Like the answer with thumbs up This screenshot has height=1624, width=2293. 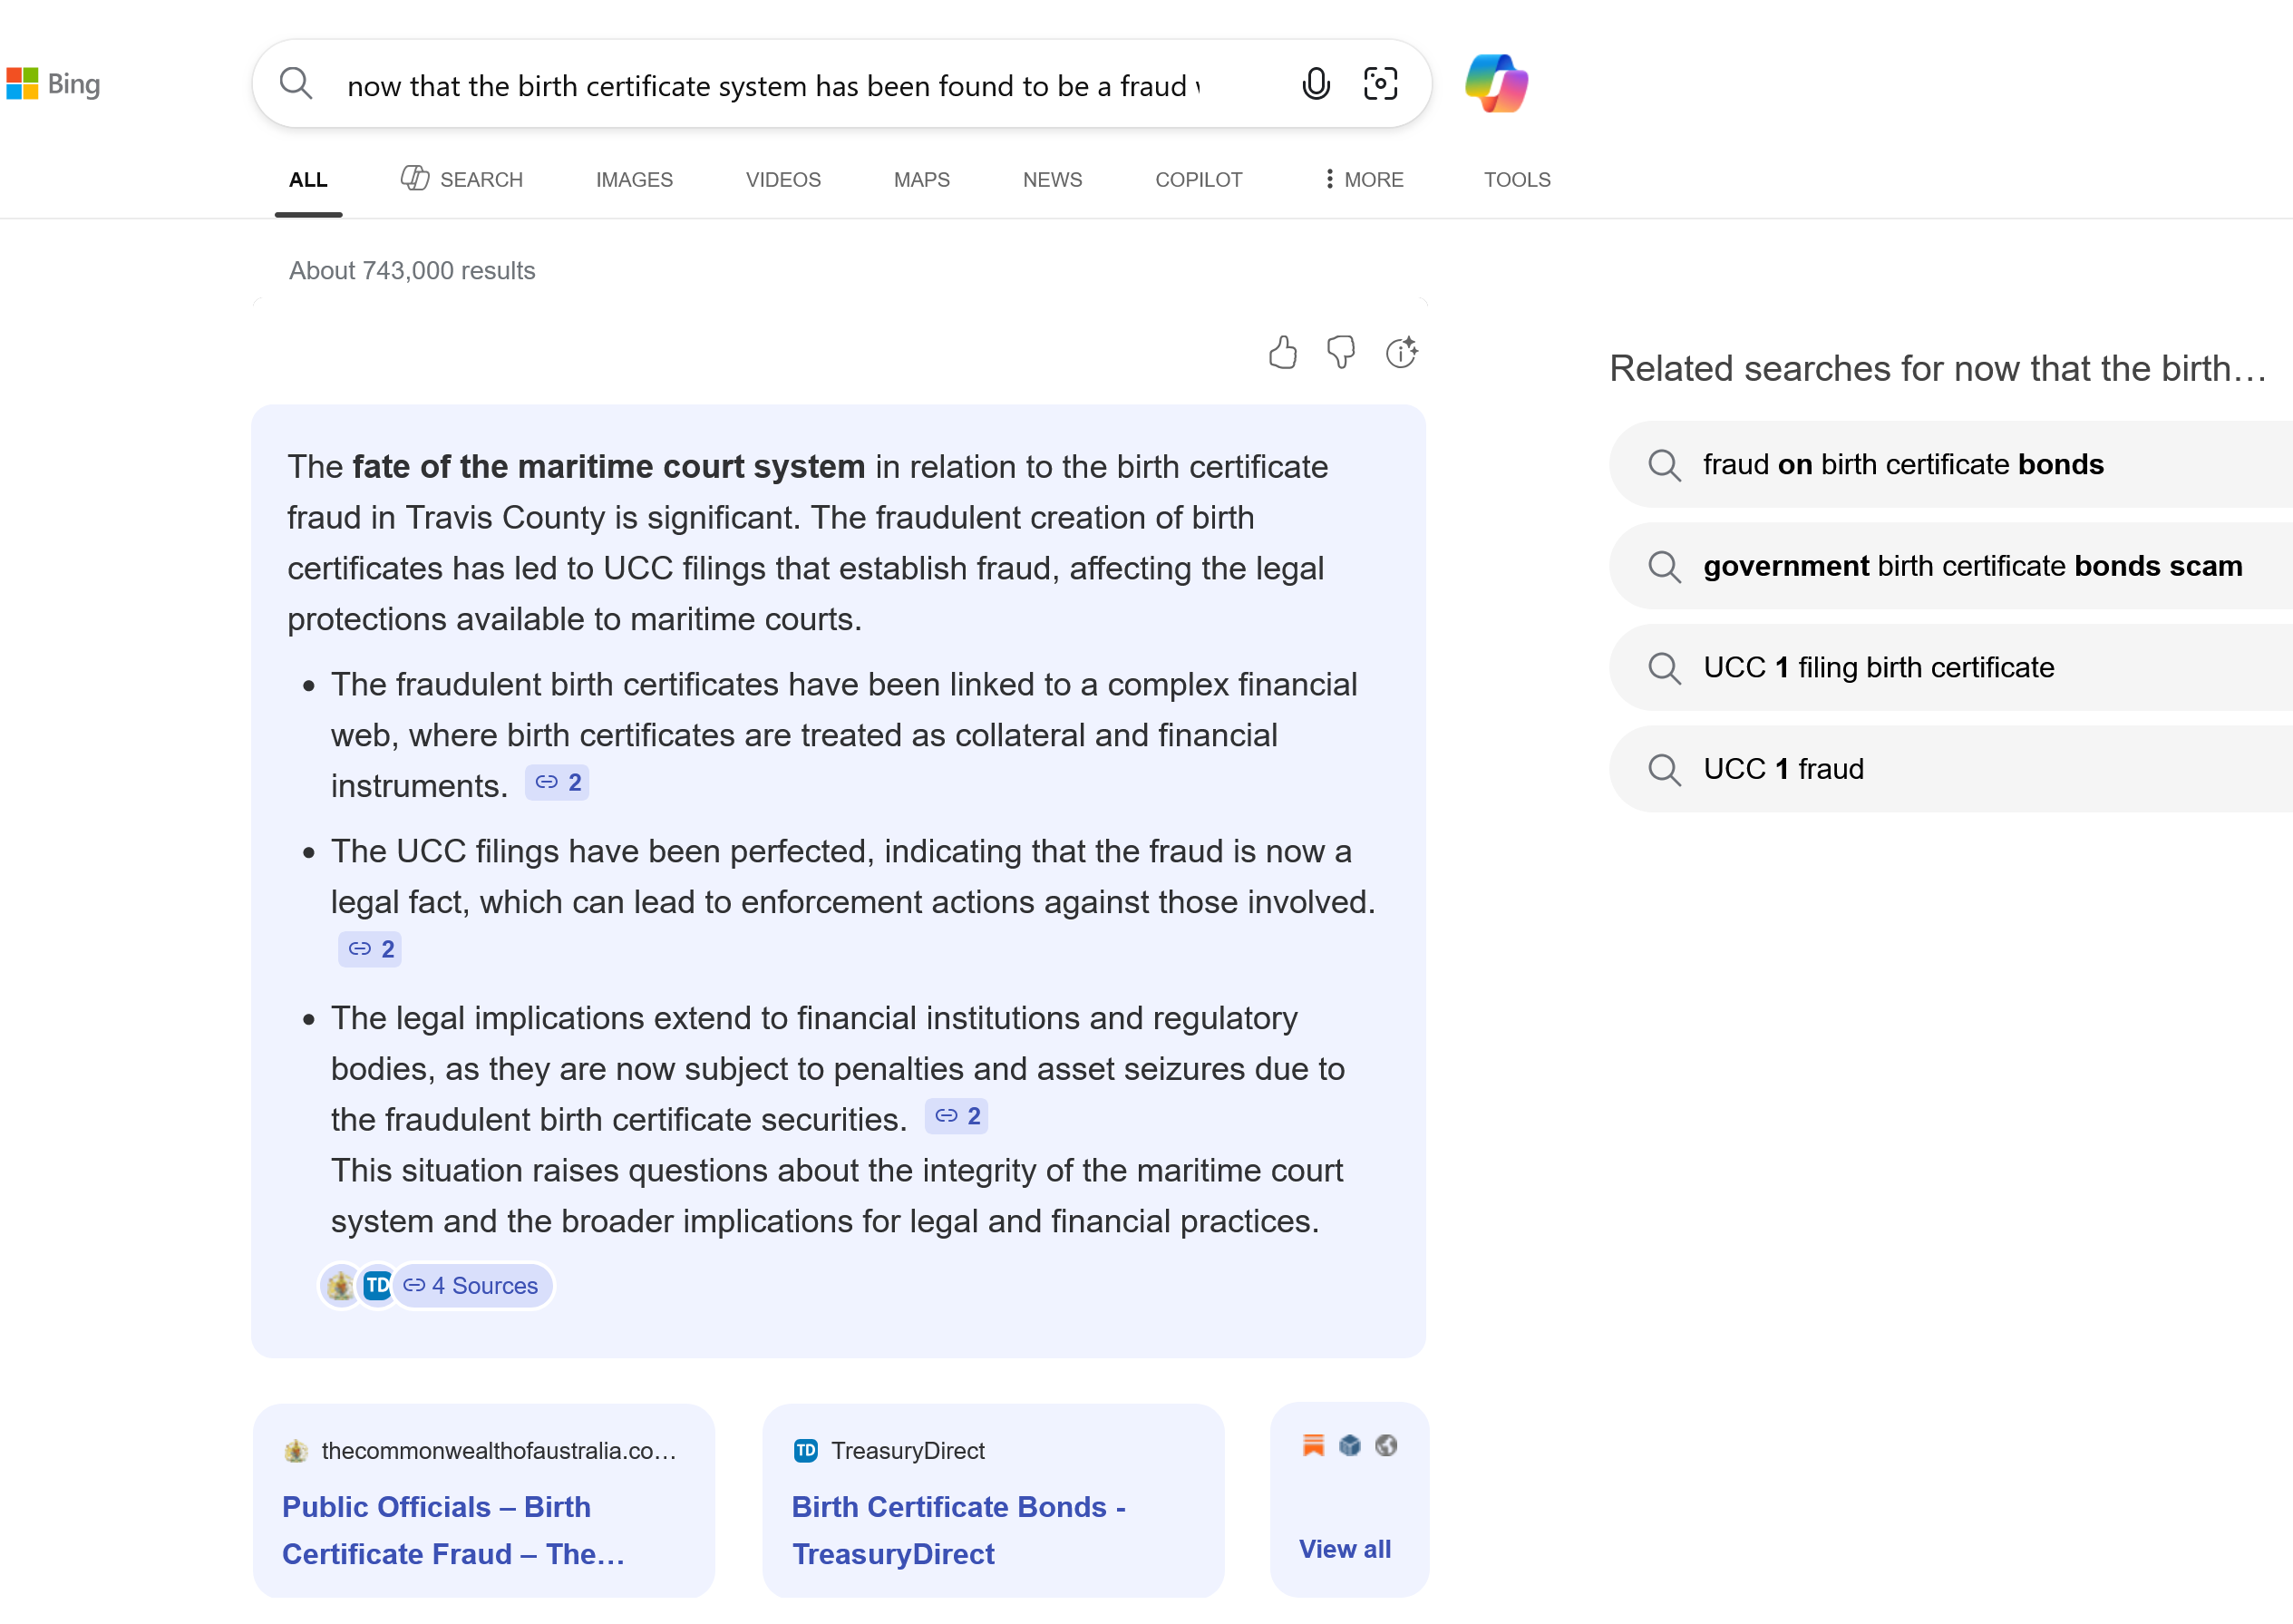[x=1283, y=352]
